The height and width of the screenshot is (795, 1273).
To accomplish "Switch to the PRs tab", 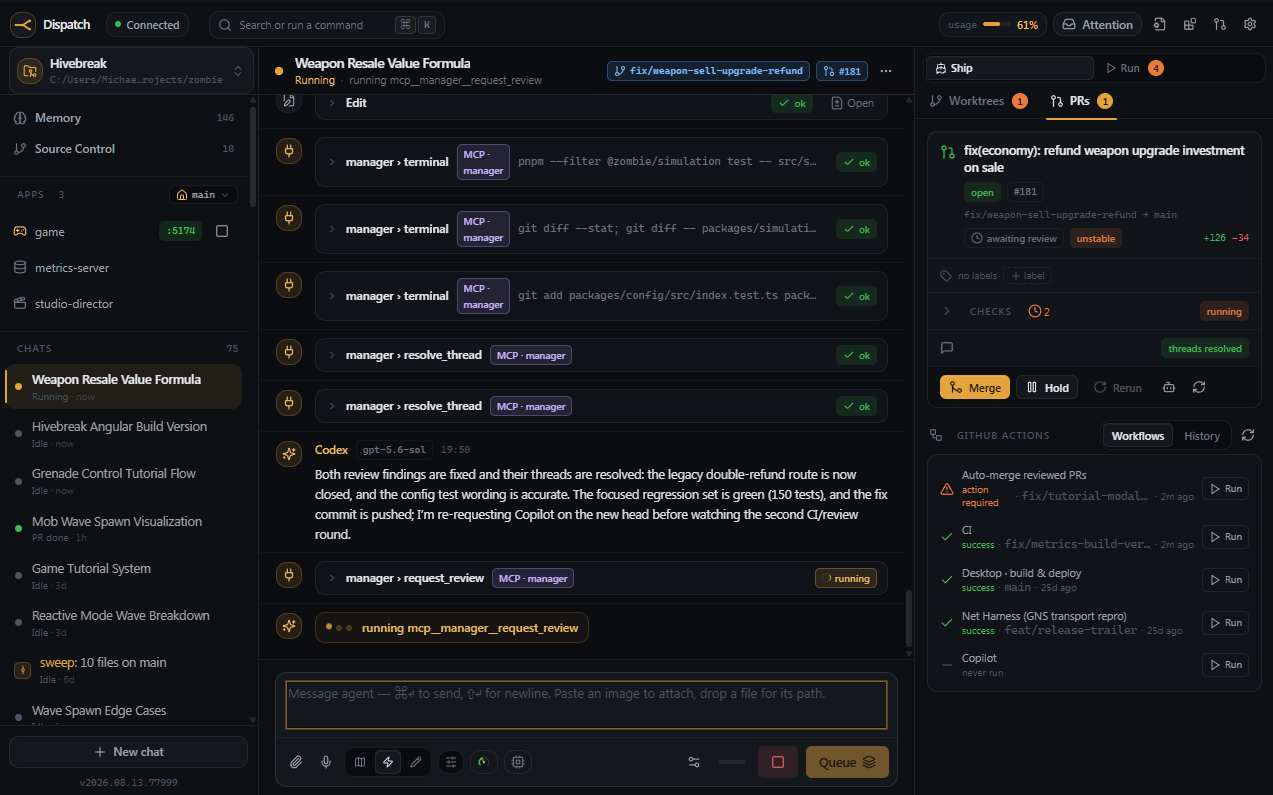I will pyautogui.click(x=1080, y=101).
